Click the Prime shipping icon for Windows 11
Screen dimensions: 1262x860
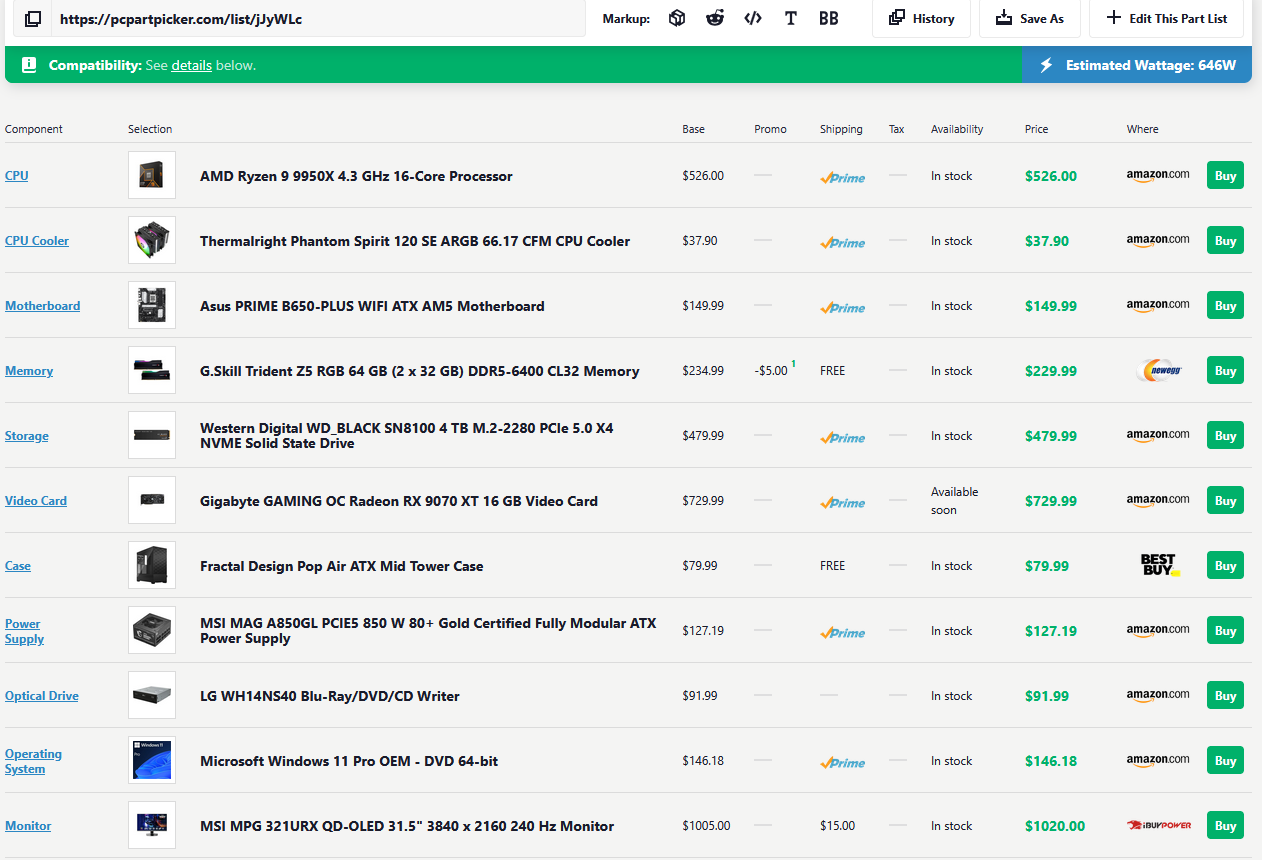842,762
